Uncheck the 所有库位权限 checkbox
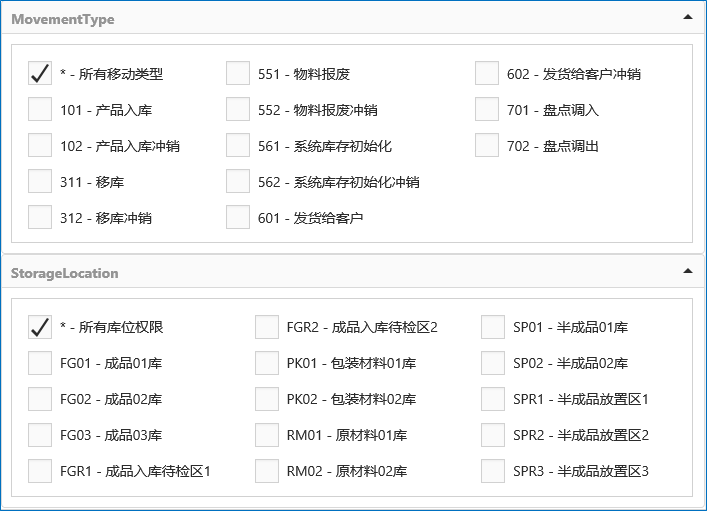The height and width of the screenshot is (511, 707). pos(40,327)
